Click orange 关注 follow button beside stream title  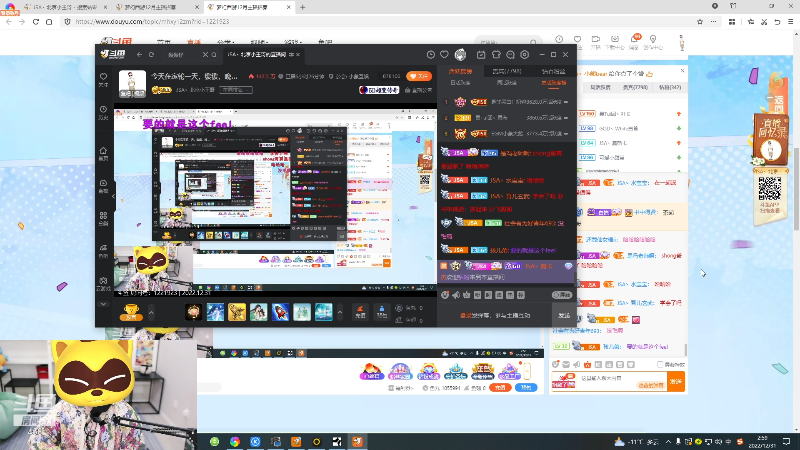(x=419, y=76)
